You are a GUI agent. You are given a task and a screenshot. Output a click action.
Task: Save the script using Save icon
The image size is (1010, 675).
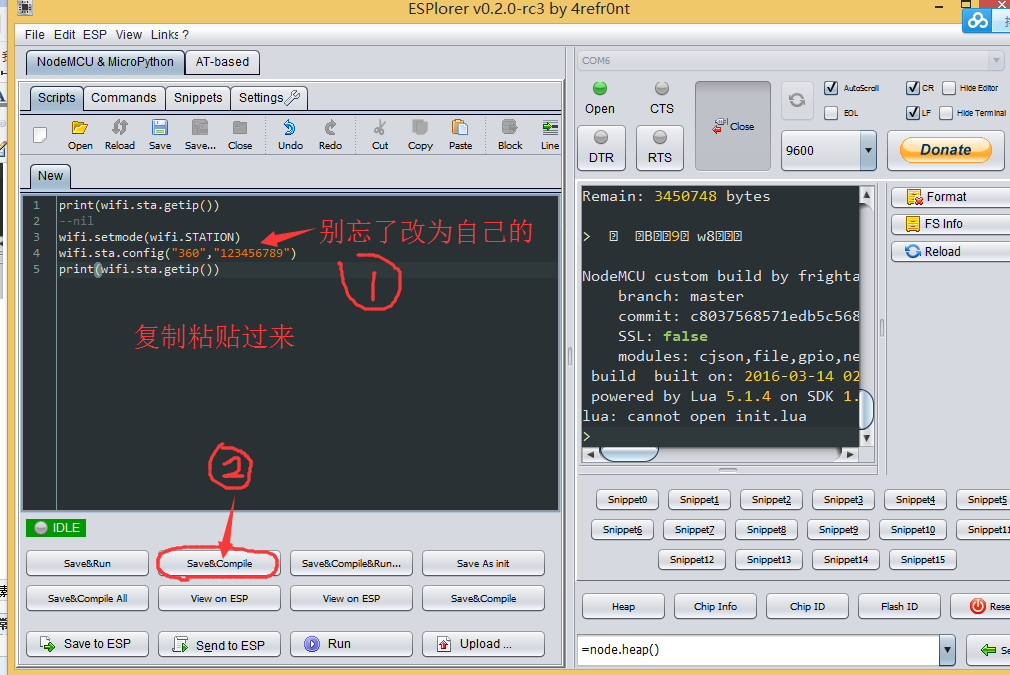pos(160,135)
